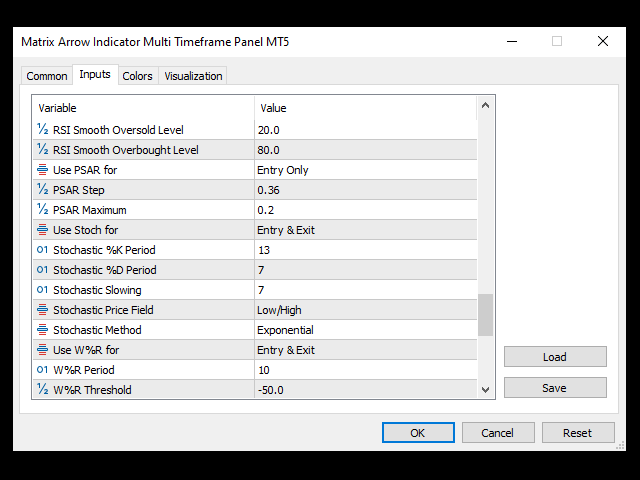Screen dimensions: 640x480
Task: Click the enum icon beside Use PSAR for
Action: click(x=43, y=170)
